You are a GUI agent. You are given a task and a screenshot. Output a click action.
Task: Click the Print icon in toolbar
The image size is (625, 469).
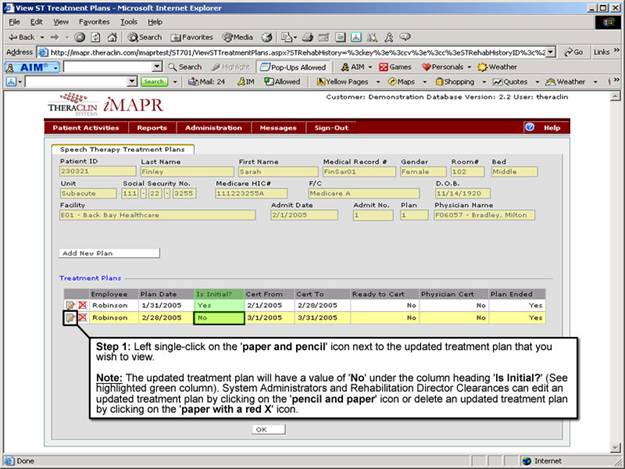[x=307, y=37]
